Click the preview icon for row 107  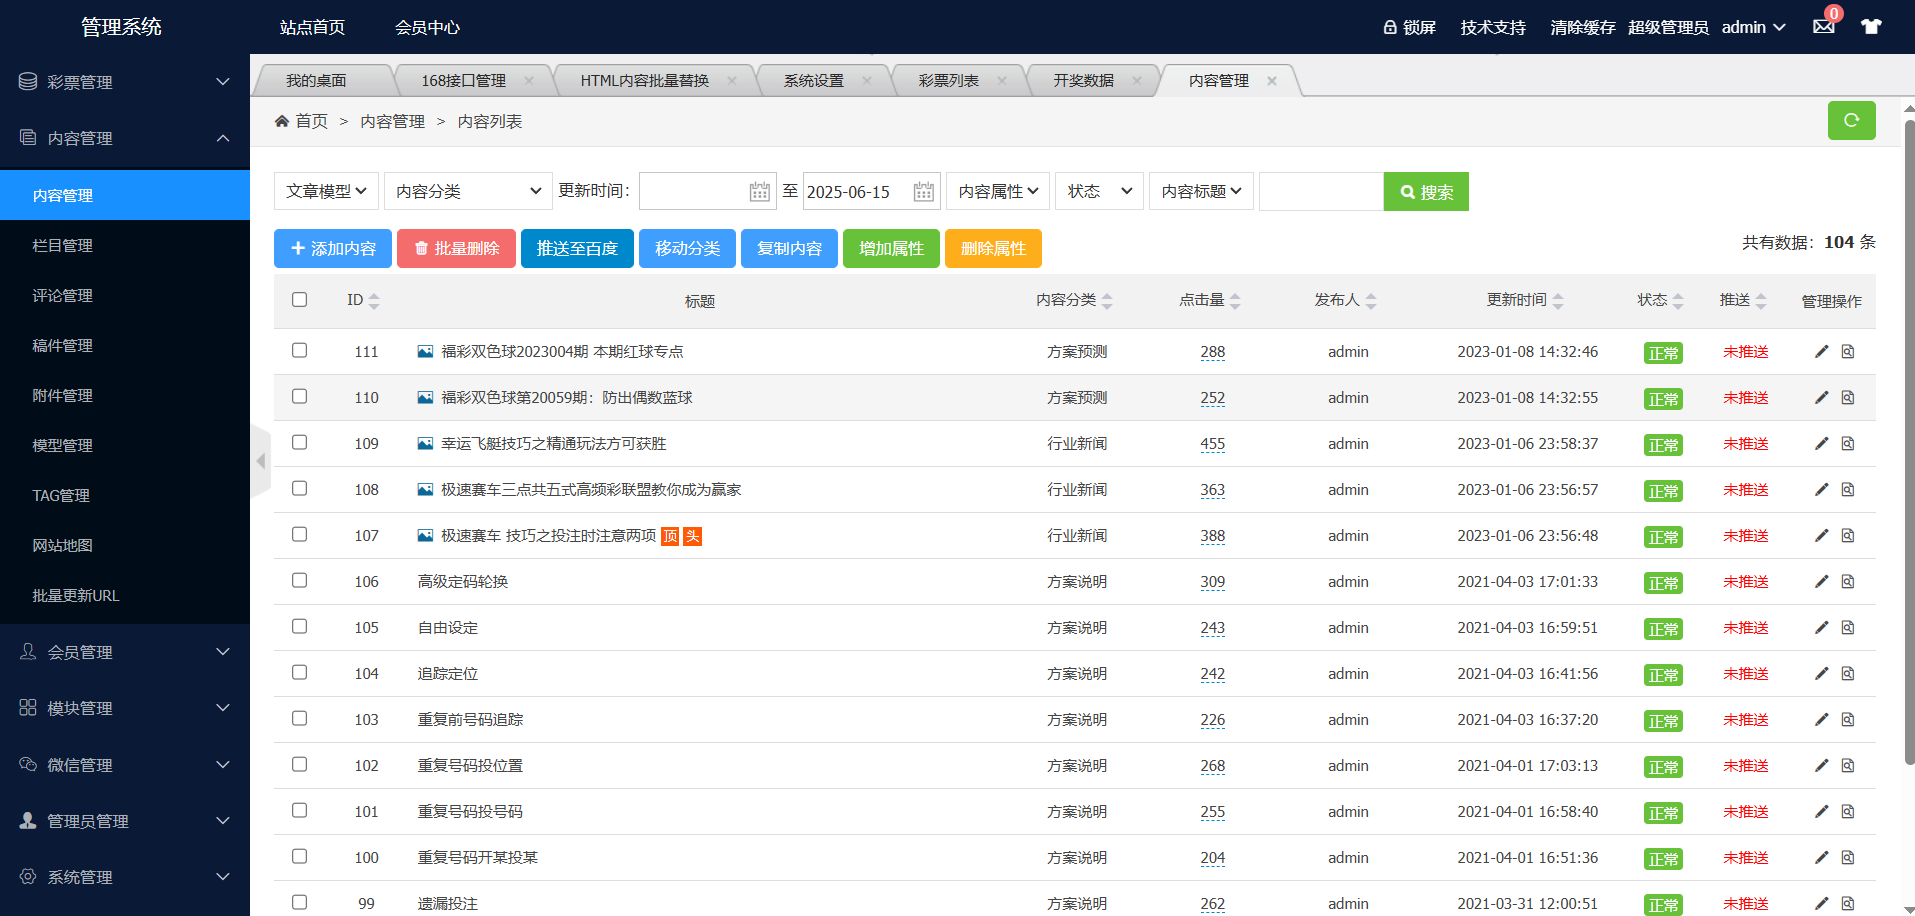point(1848,535)
